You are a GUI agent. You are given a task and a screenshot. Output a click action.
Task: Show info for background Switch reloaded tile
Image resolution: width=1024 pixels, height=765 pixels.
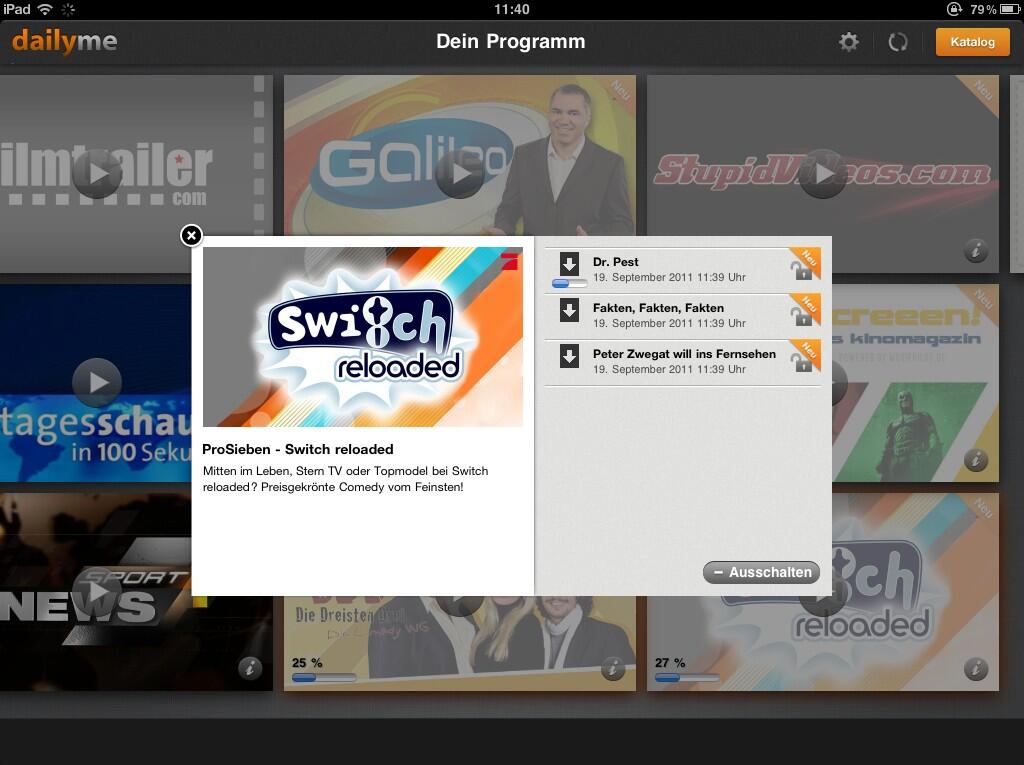[x=976, y=668]
